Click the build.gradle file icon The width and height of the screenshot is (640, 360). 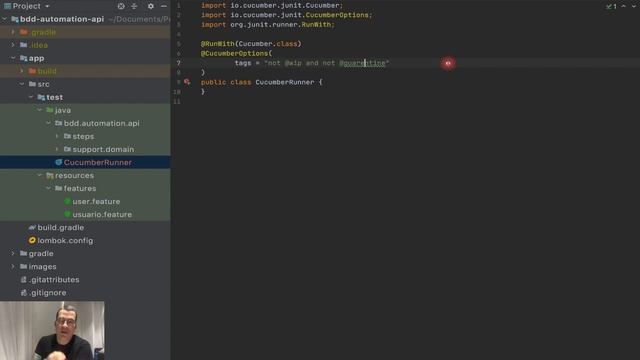coord(32,227)
